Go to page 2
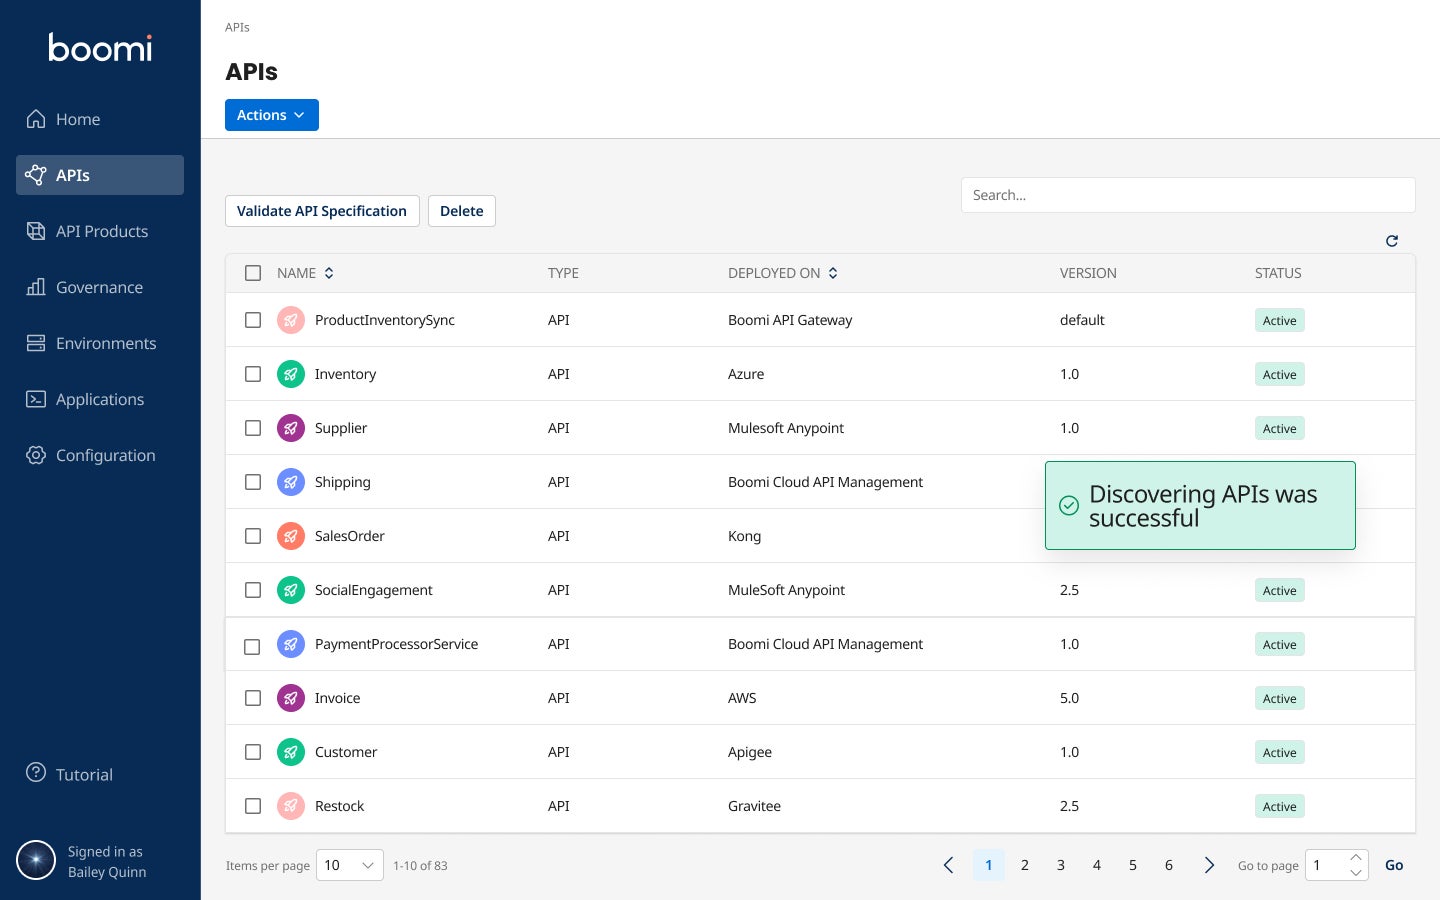1440x900 pixels. click(1025, 865)
